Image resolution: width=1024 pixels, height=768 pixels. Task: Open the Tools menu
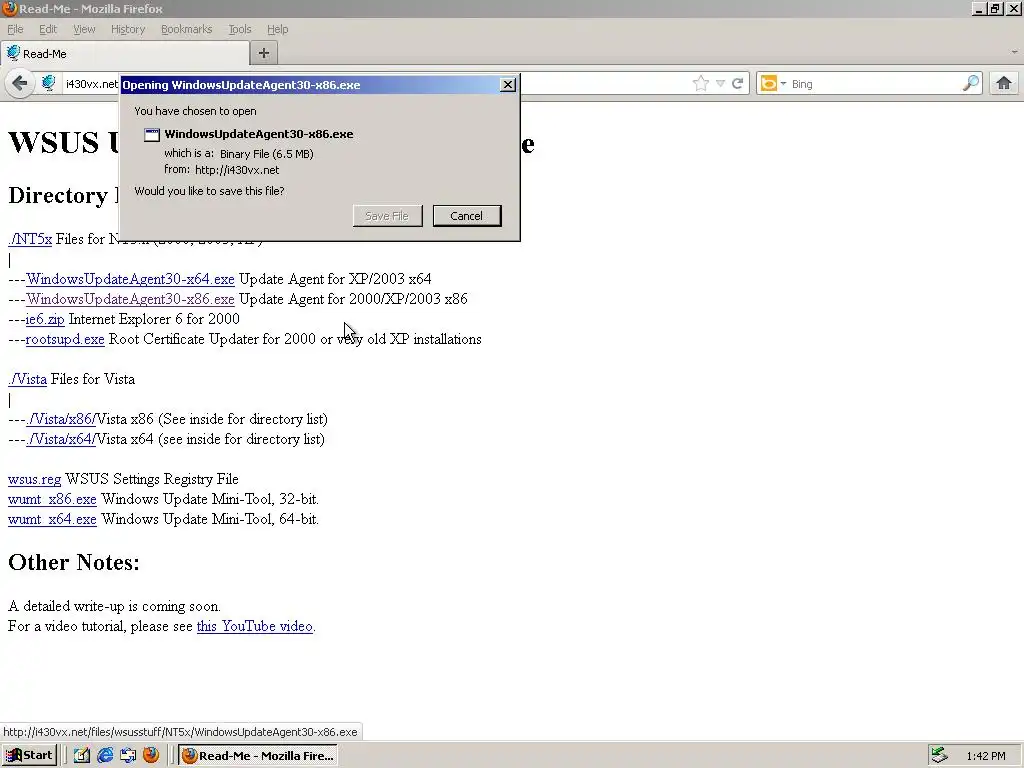click(x=240, y=29)
